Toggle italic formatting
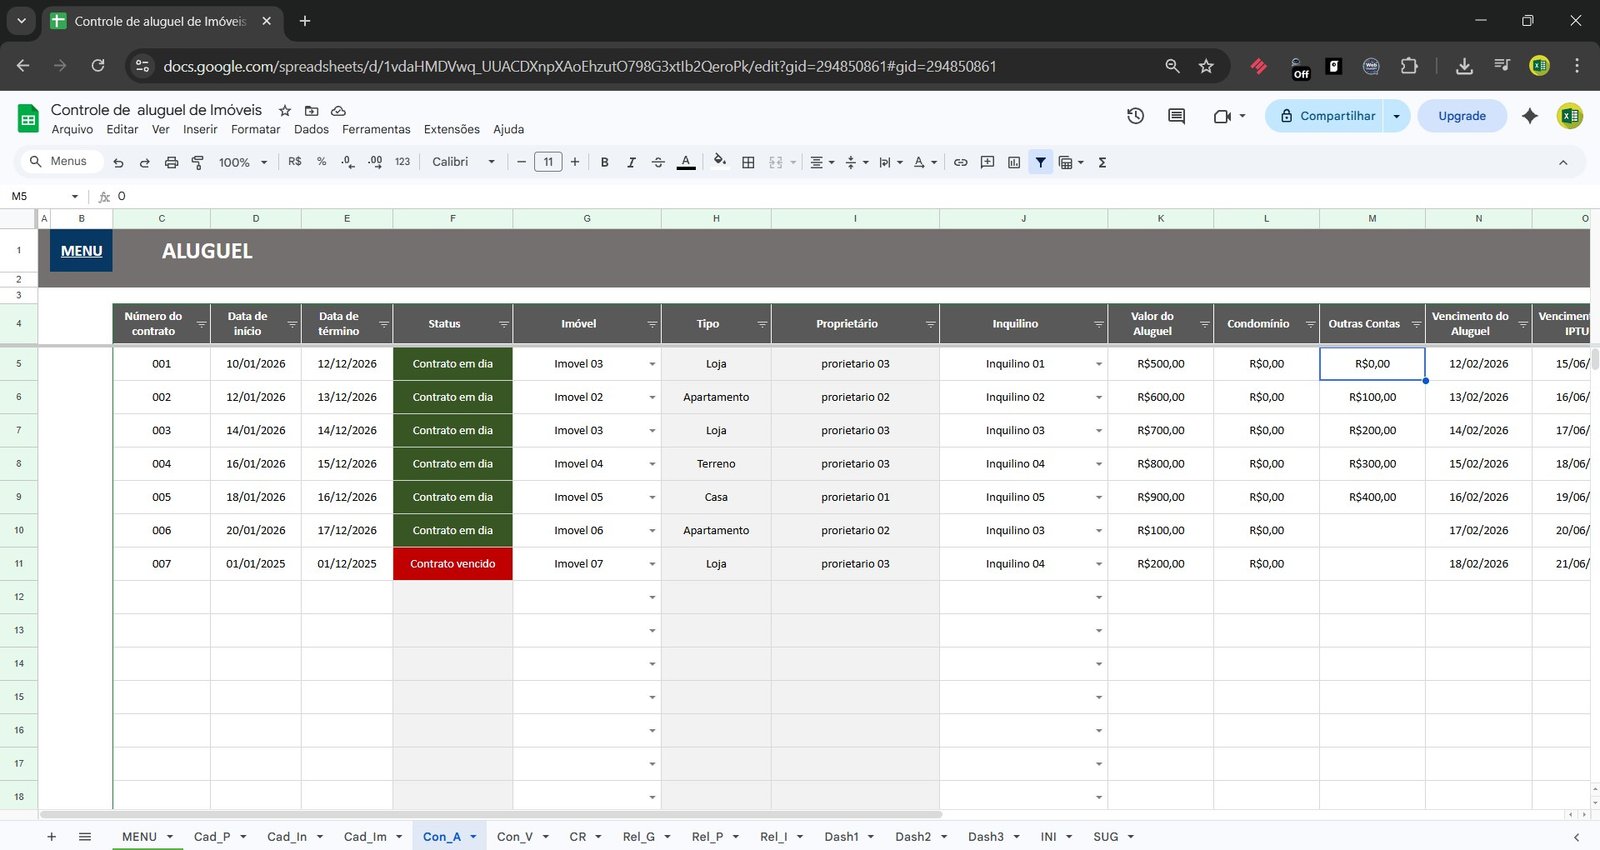 coord(631,162)
